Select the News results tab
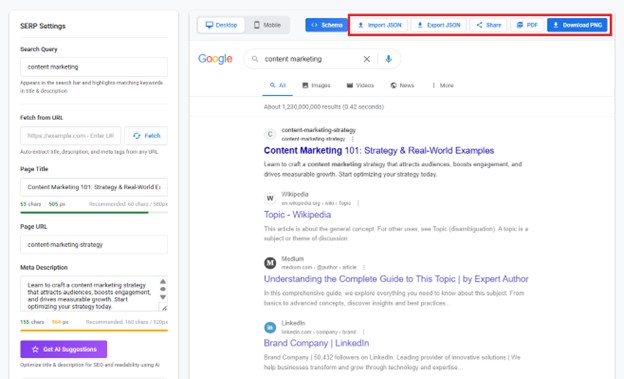The image size is (624, 379). pyautogui.click(x=402, y=85)
